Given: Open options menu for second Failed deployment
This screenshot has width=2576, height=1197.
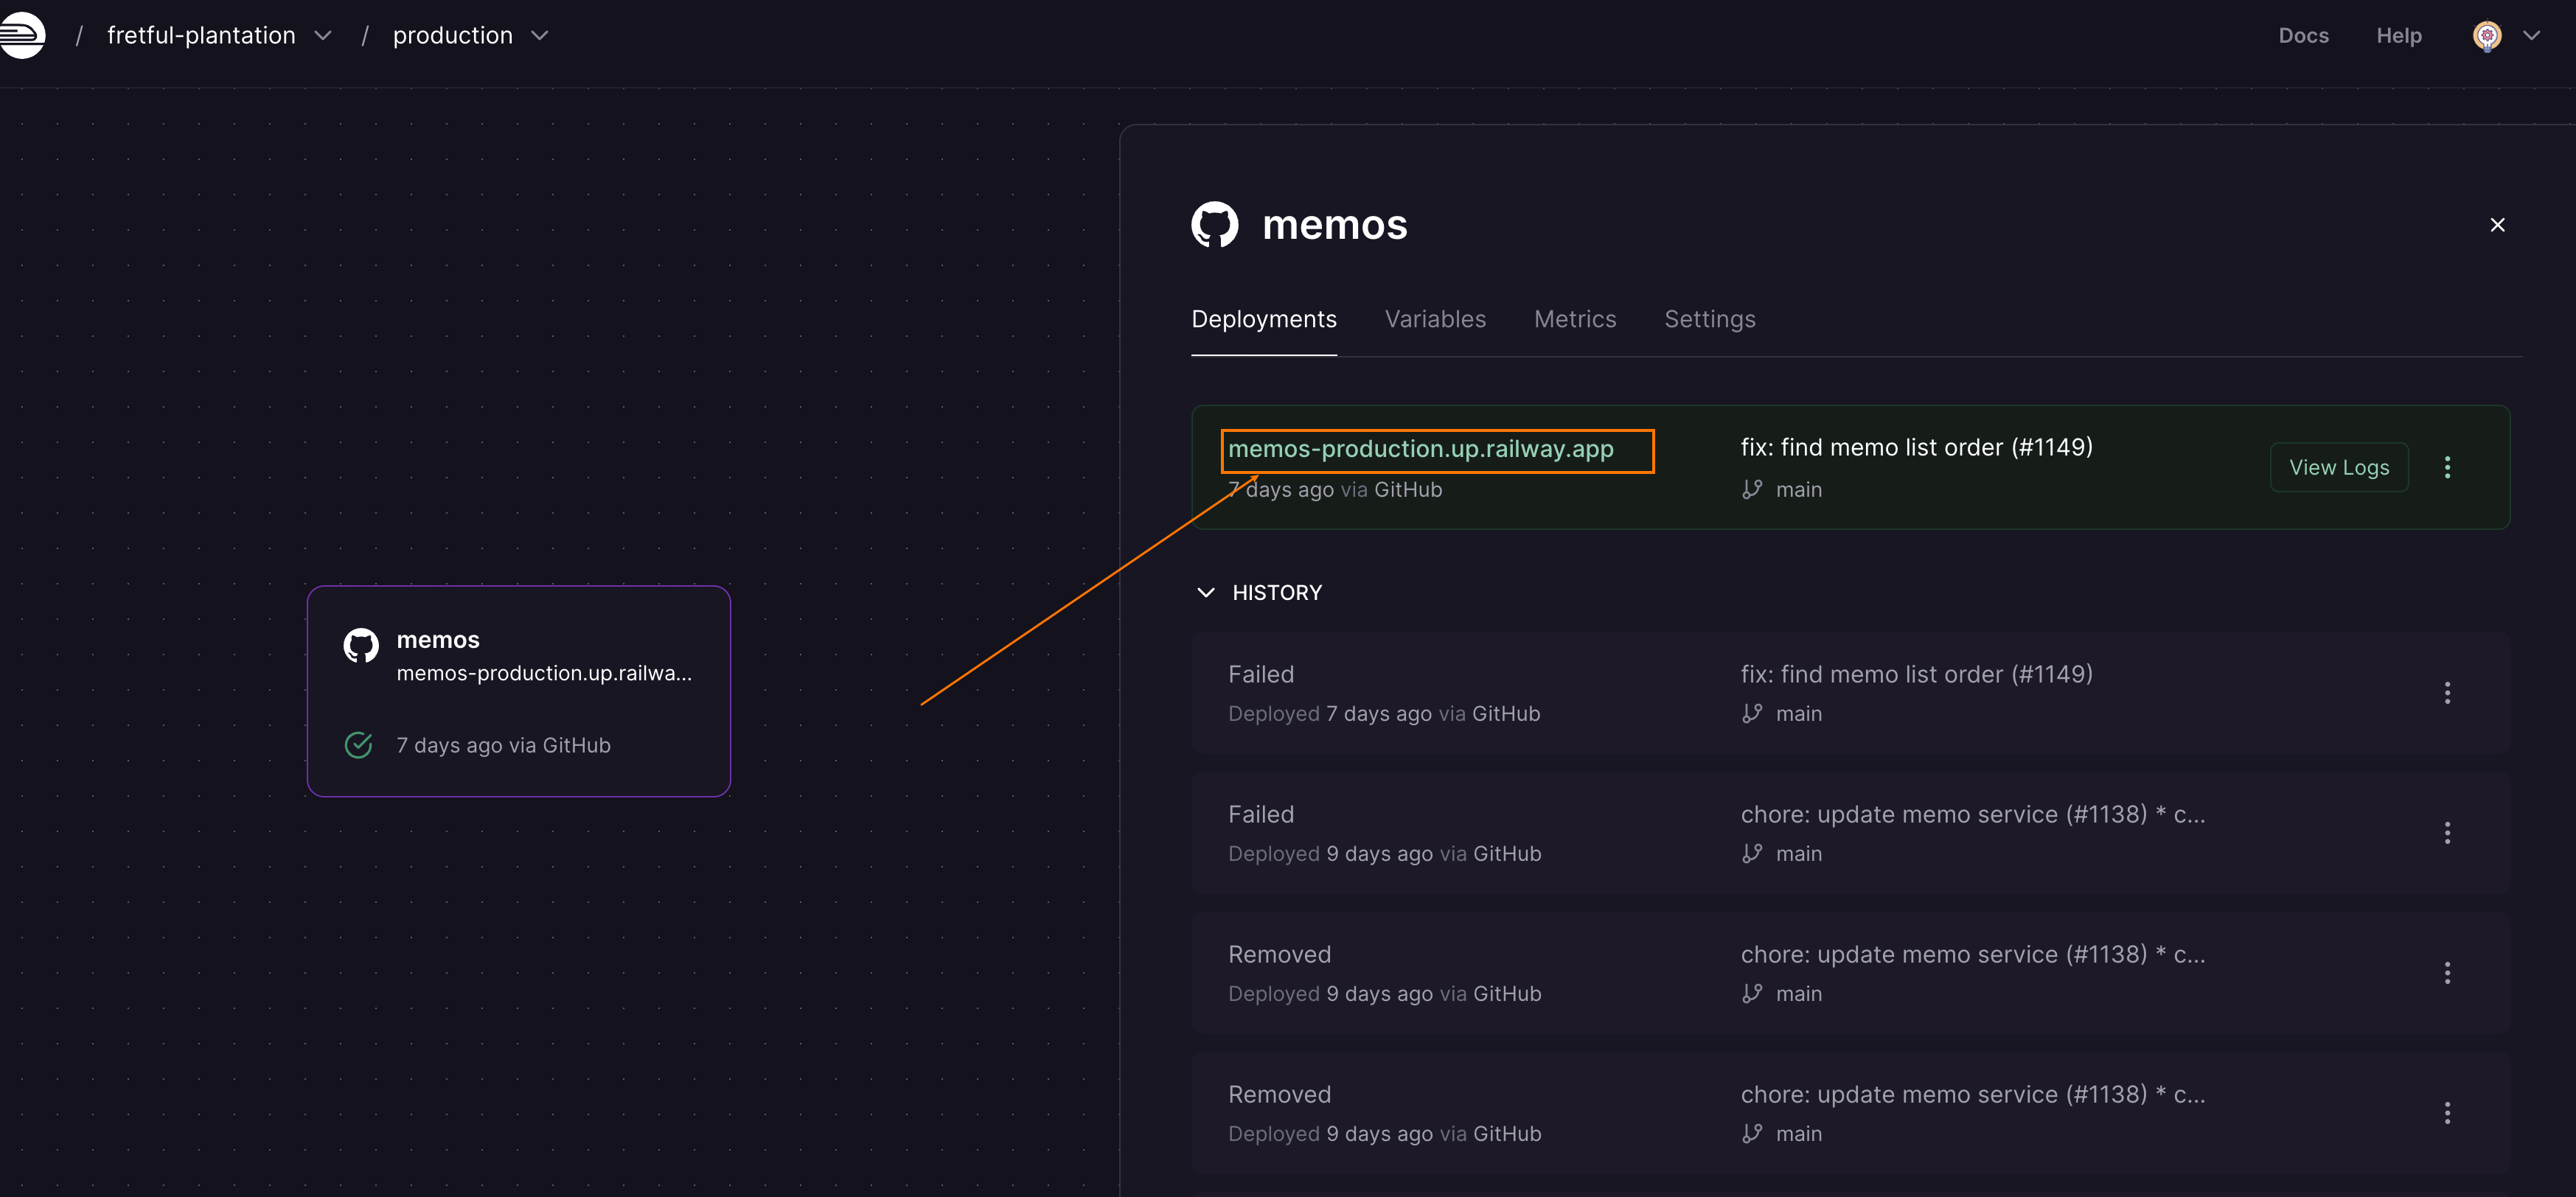Looking at the screenshot, I should (2447, 833).
